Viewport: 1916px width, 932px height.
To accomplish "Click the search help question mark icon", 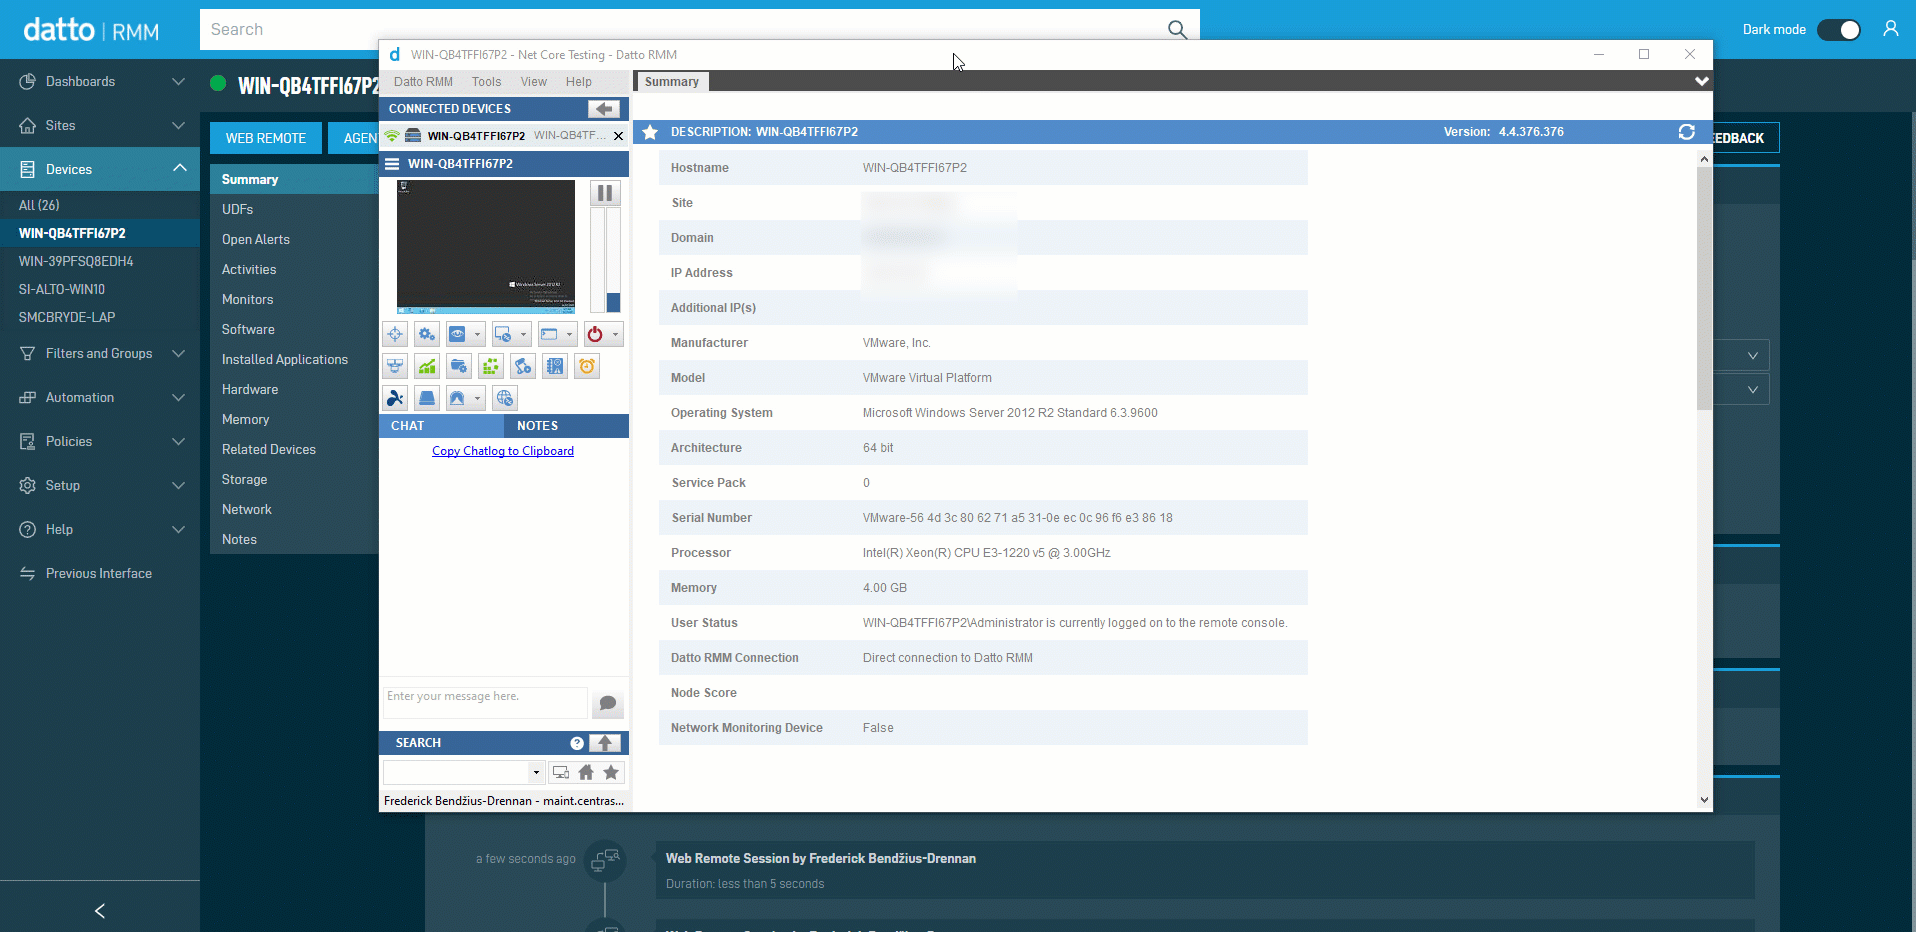I will 577,743.
